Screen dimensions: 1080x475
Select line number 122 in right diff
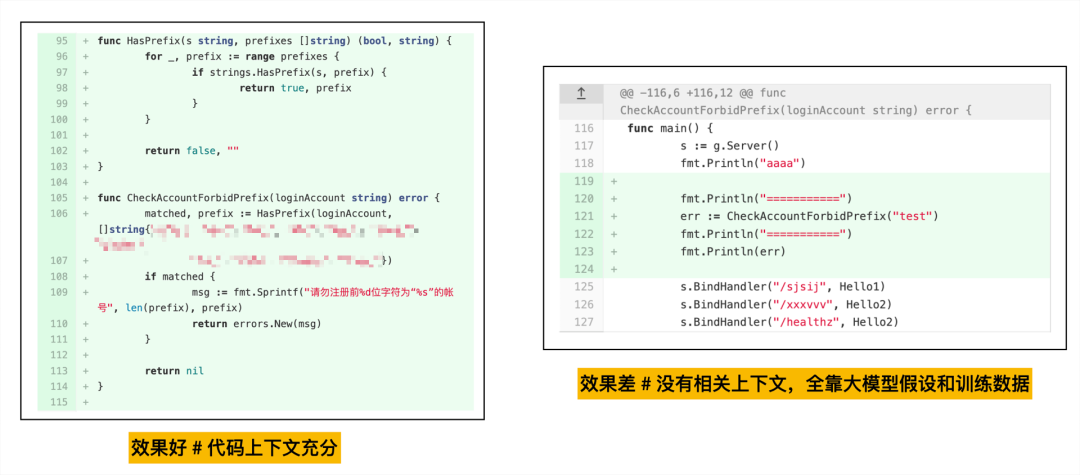coord(583,234)
